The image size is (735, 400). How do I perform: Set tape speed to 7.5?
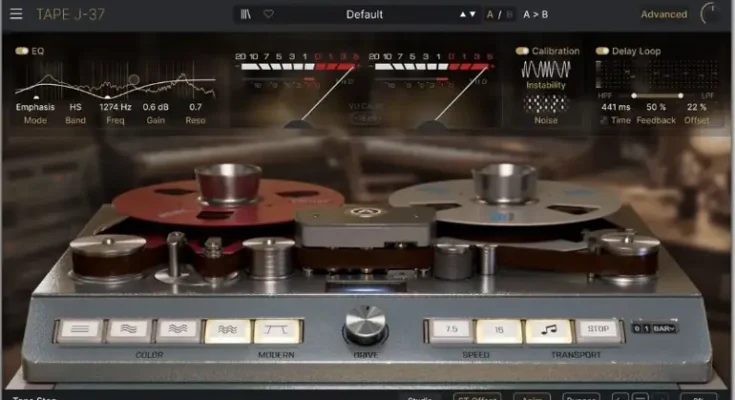[x=450, y=331]
